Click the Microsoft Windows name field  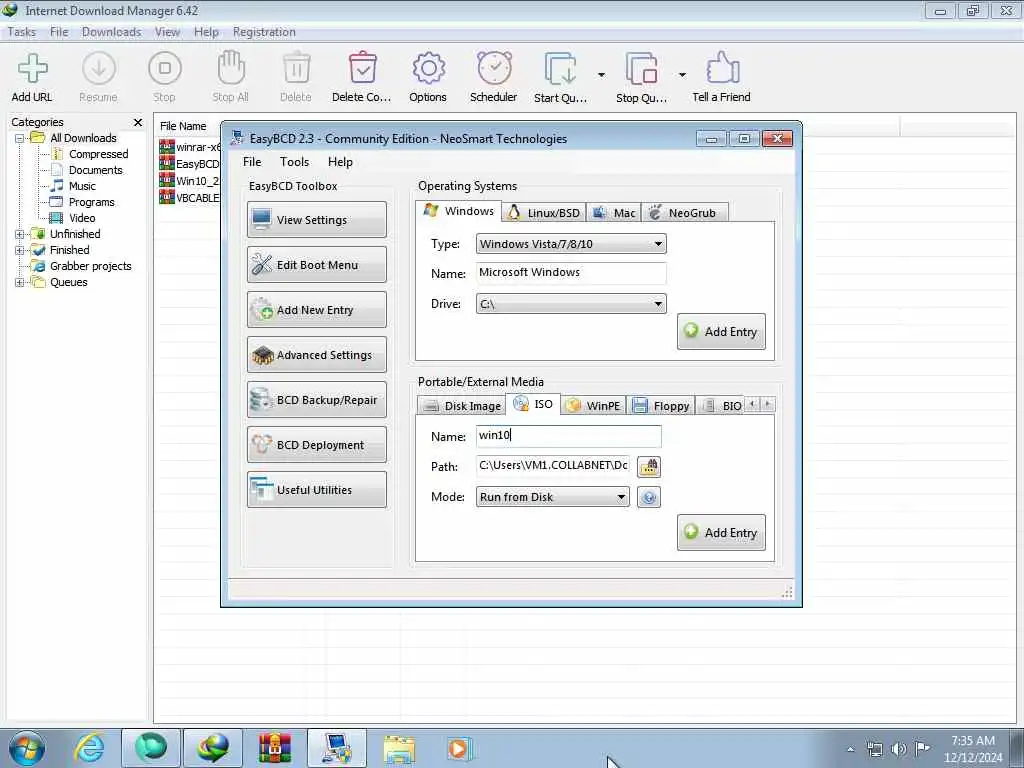point(571,273)
